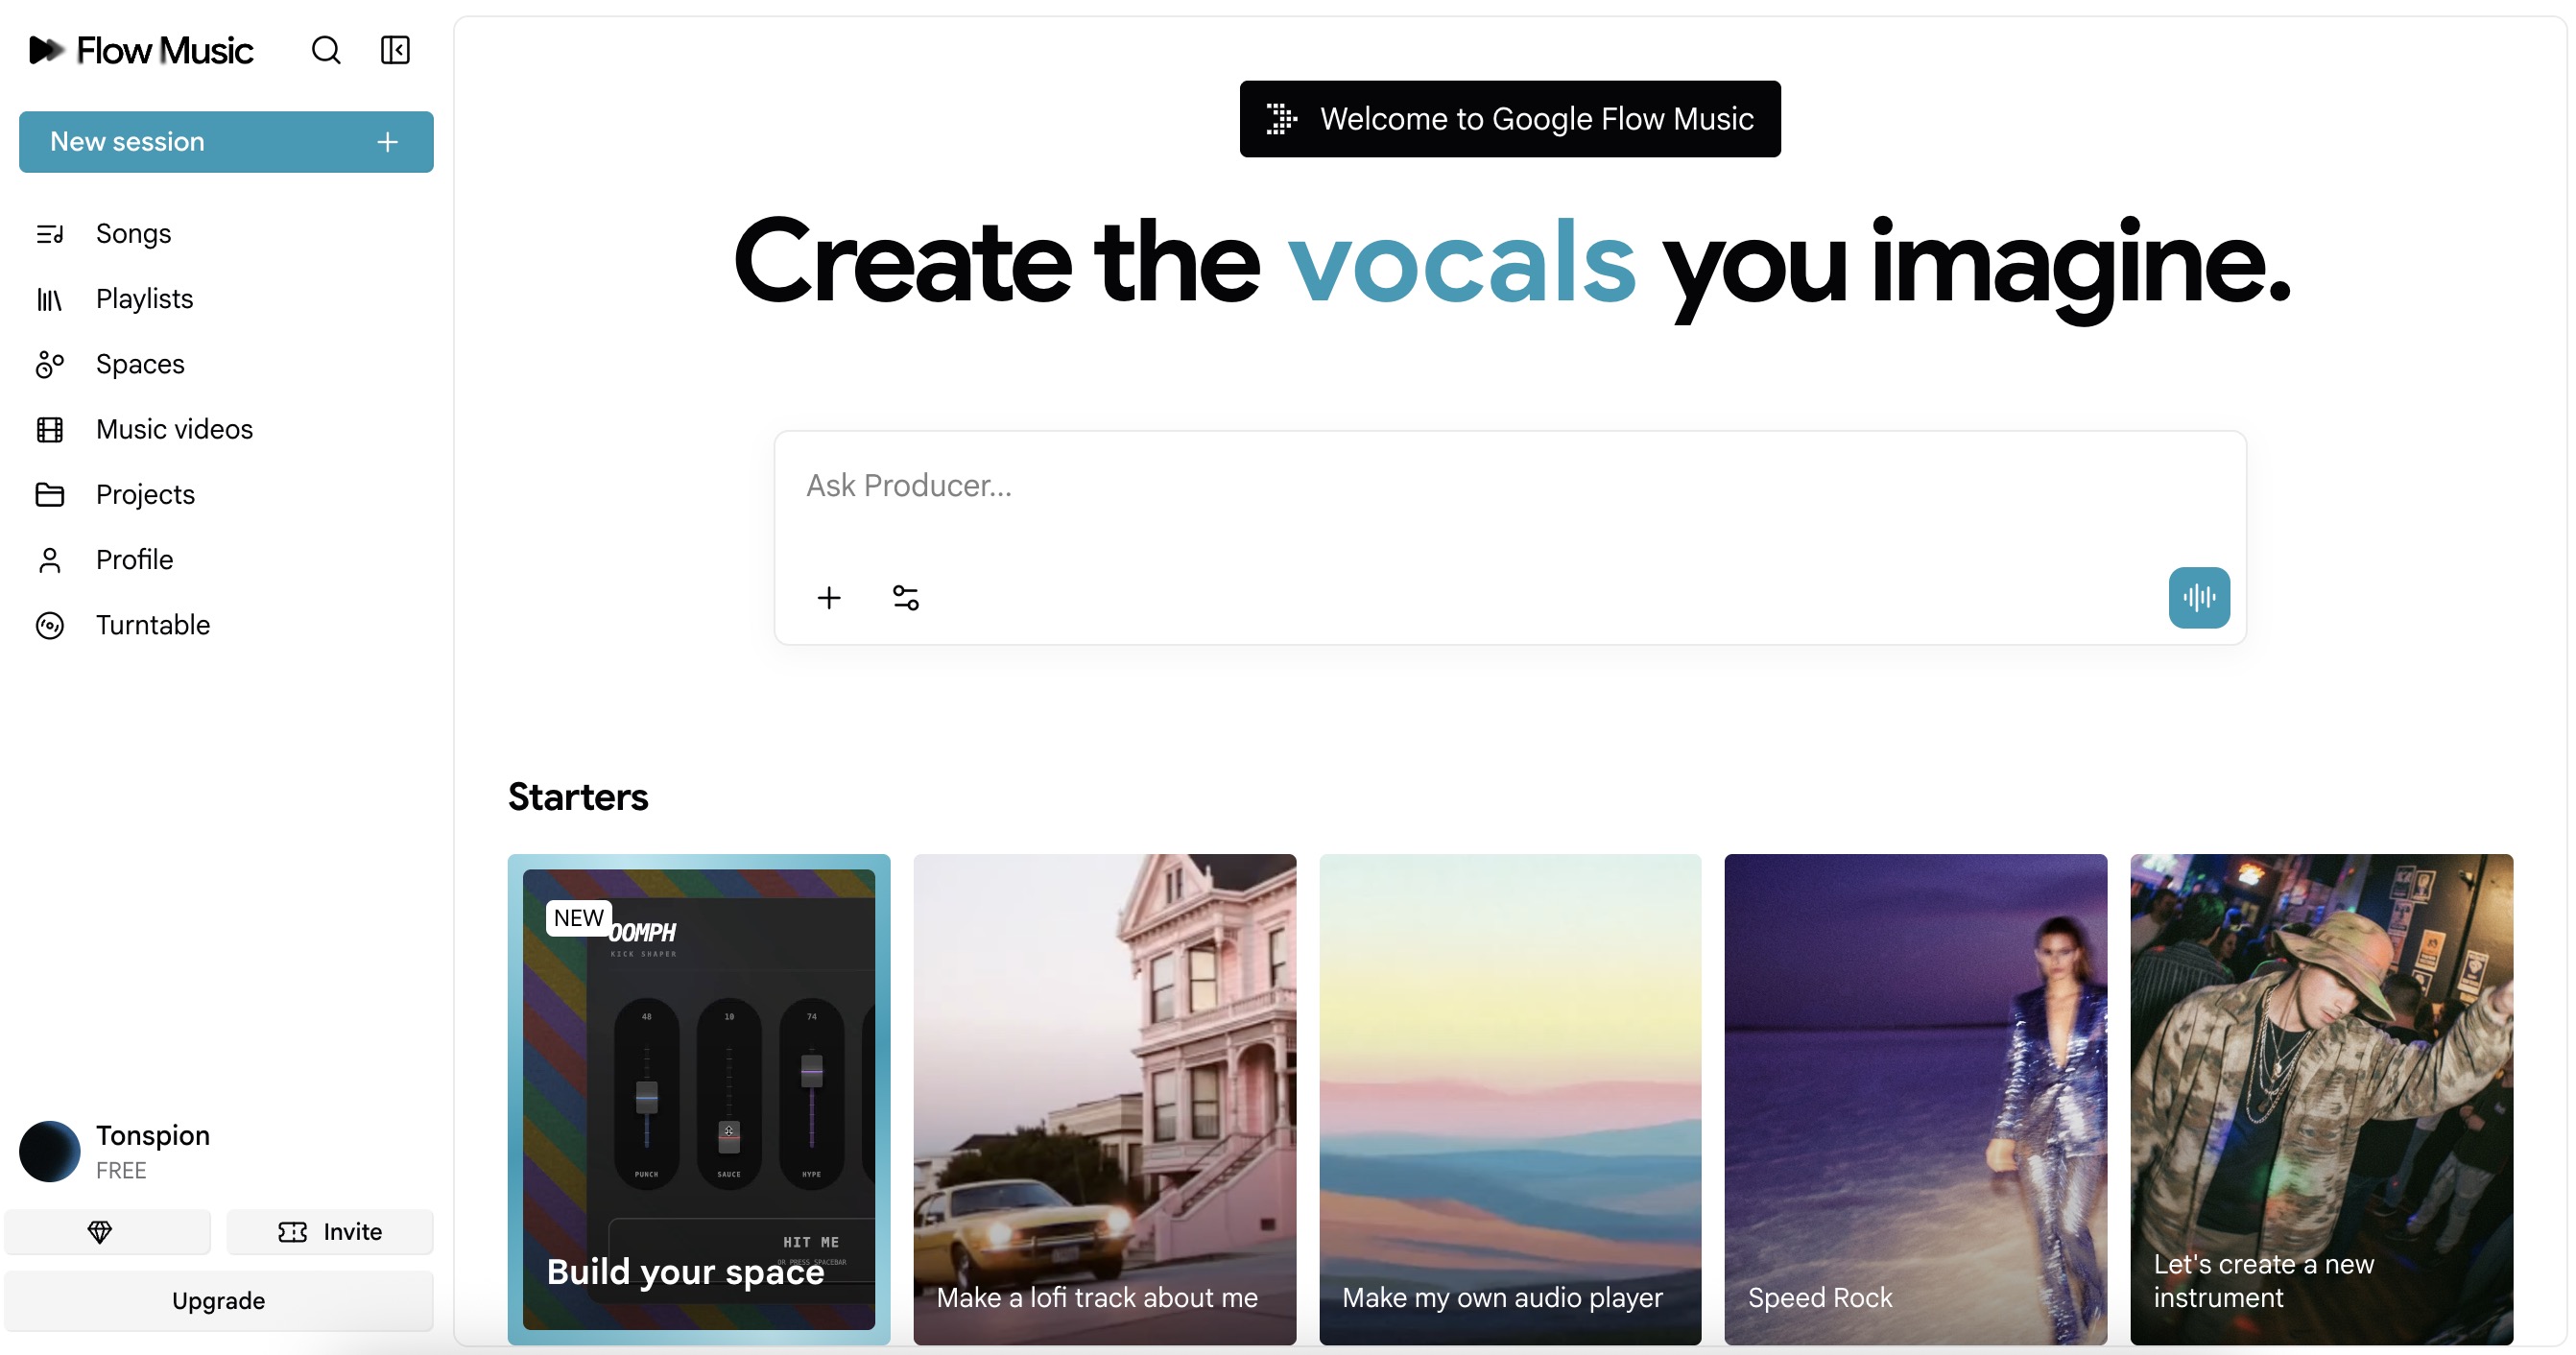The width and height of the screenshot is (2576, 1355).
Task: Open the Turntable disc icon
Action: point(50,625)
